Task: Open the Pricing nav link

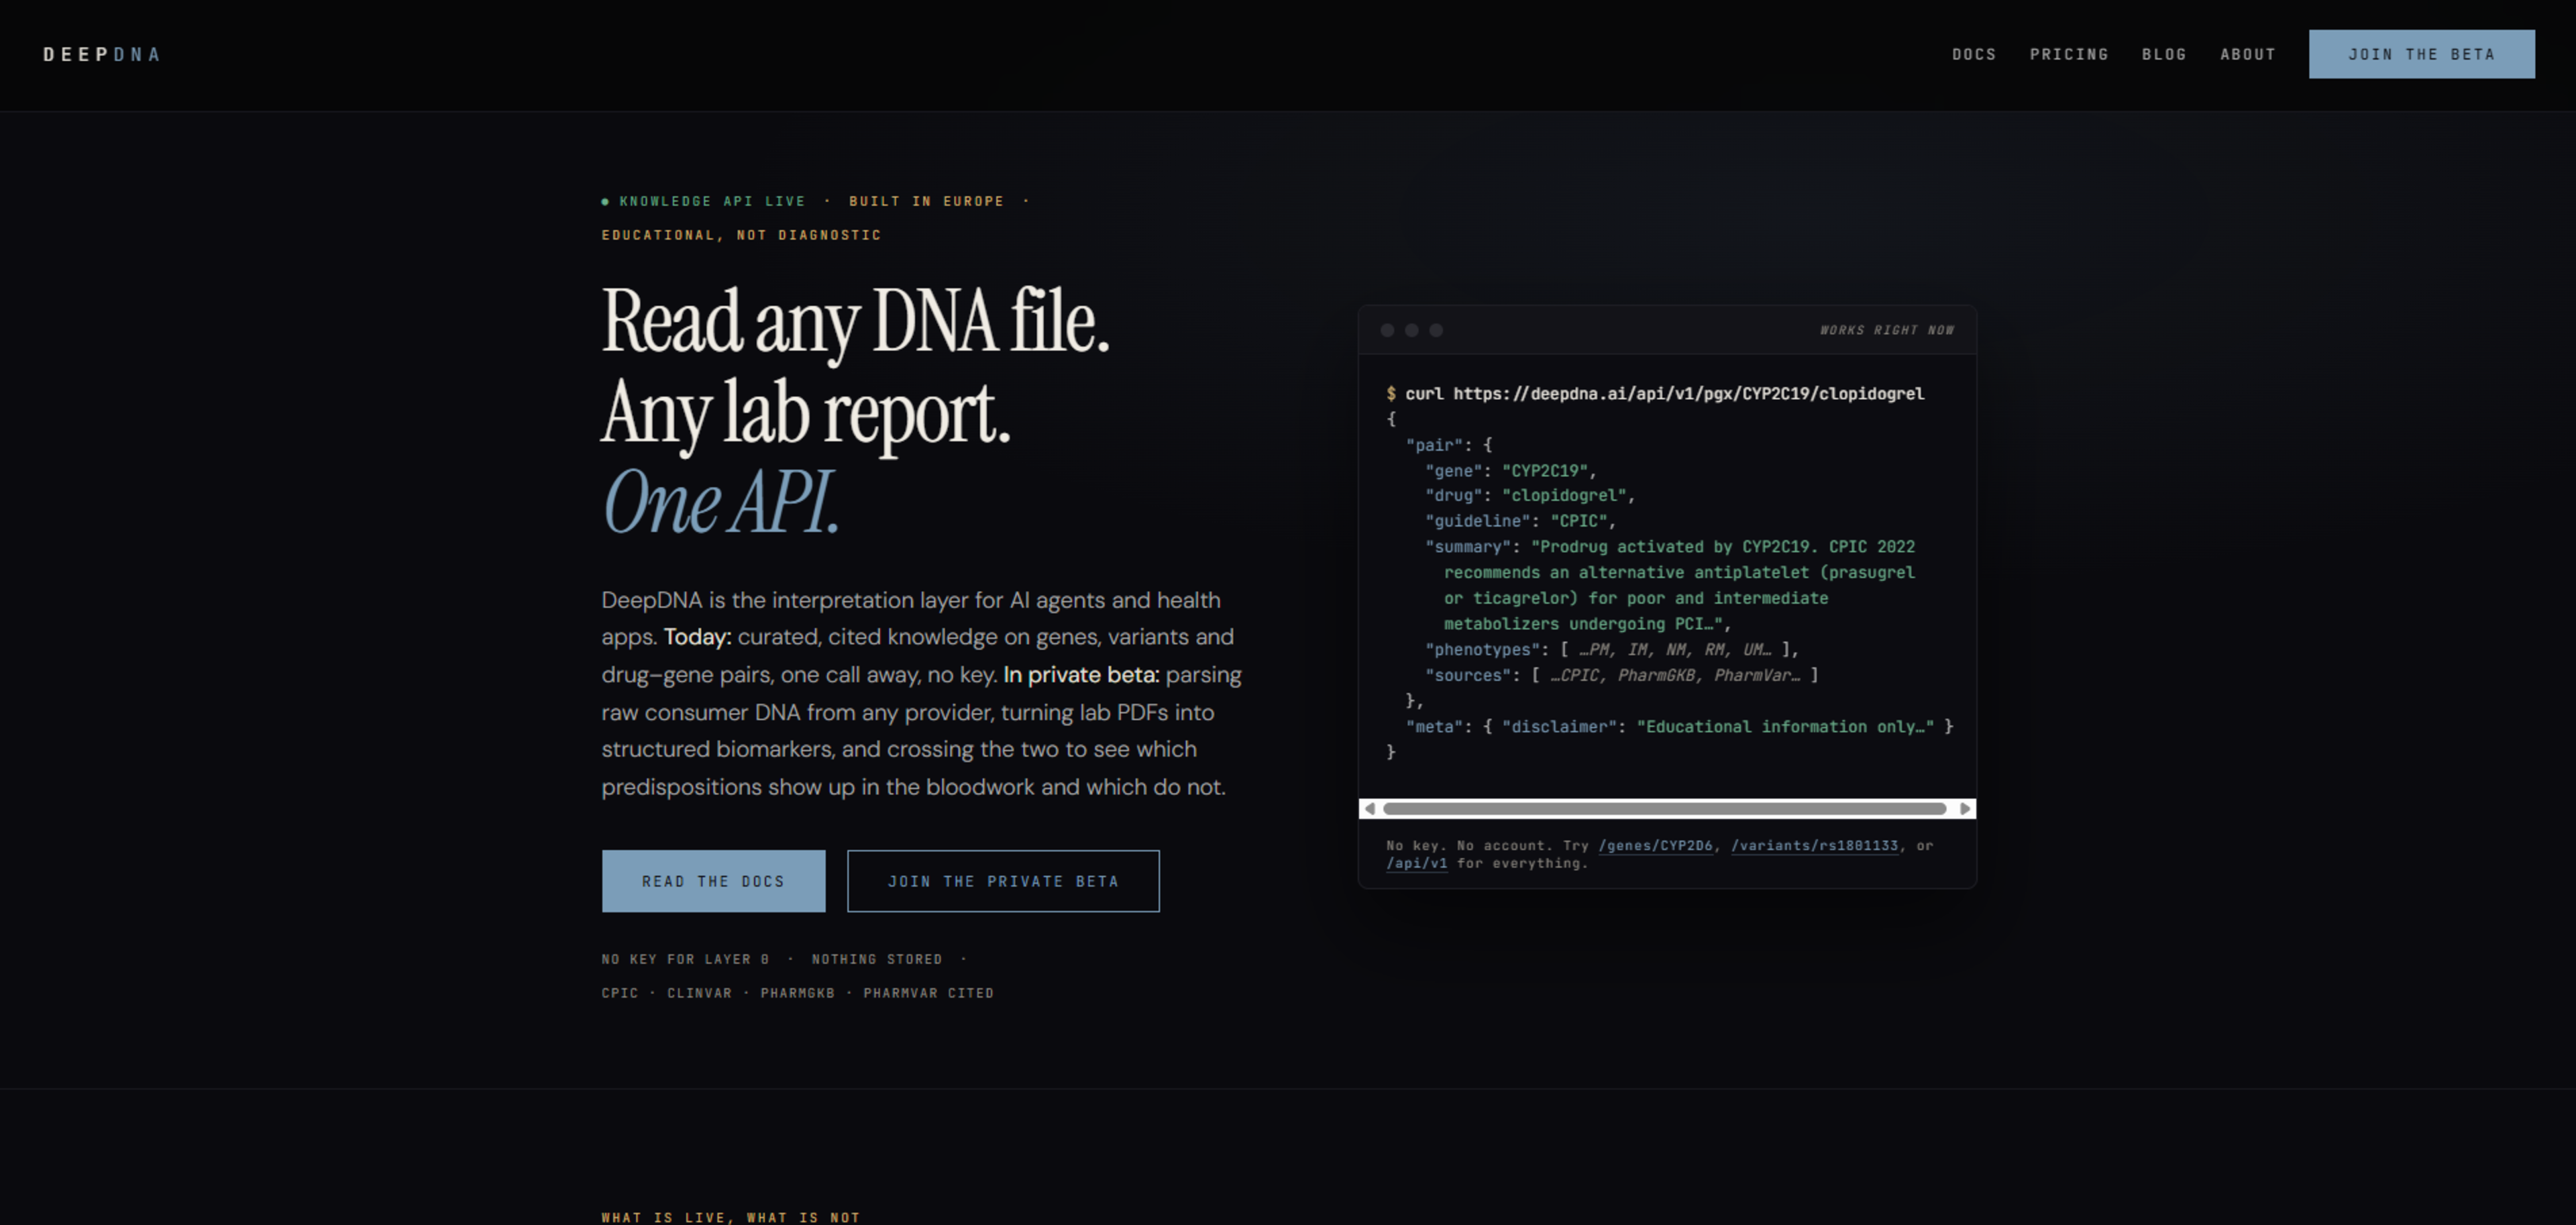Action: (2068, 54)
